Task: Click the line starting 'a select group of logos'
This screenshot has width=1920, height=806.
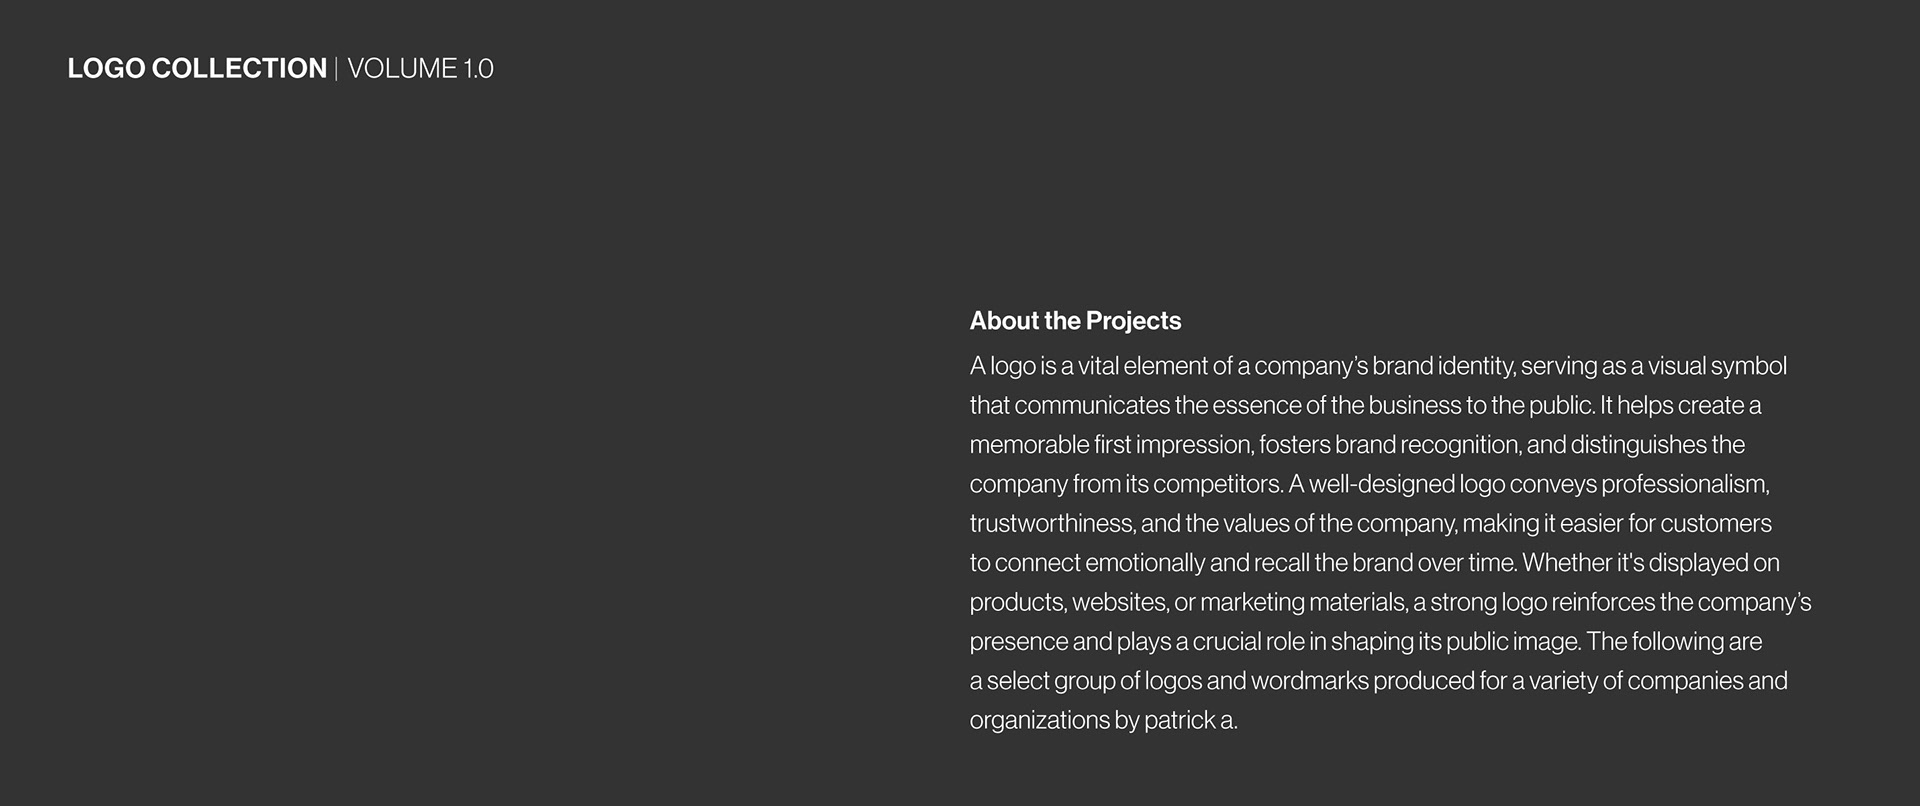Action: coord(1378,681)
